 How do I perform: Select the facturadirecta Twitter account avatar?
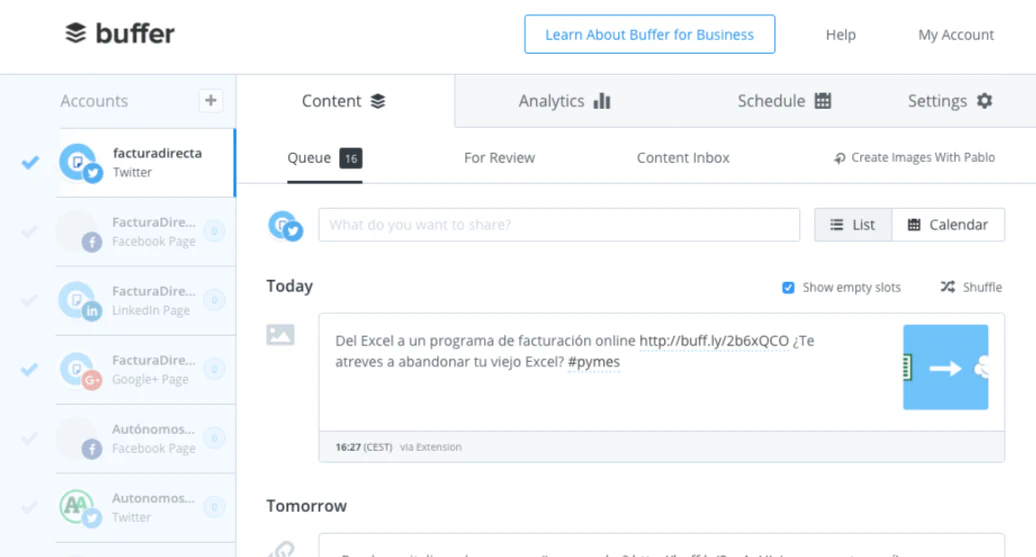click(79, 163)
